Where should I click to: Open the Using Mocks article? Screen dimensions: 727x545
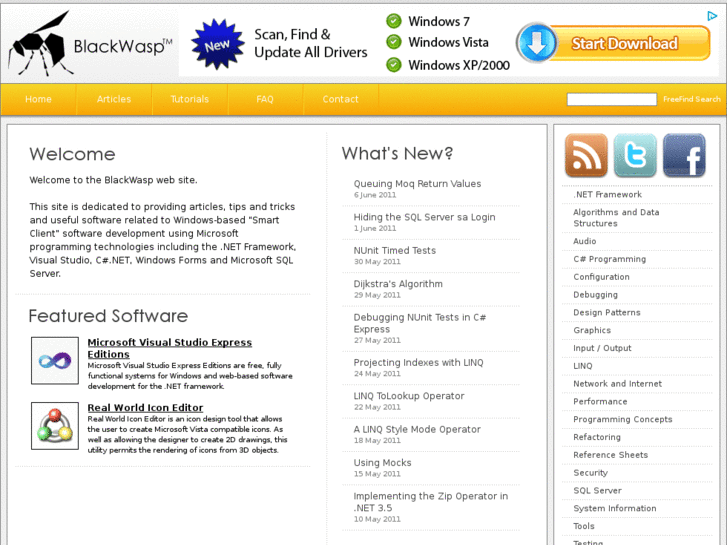tap(383, 463)
